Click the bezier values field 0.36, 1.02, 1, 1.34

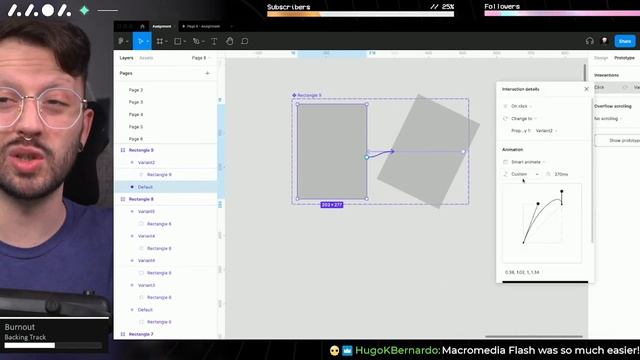click(x=522, y=272)
